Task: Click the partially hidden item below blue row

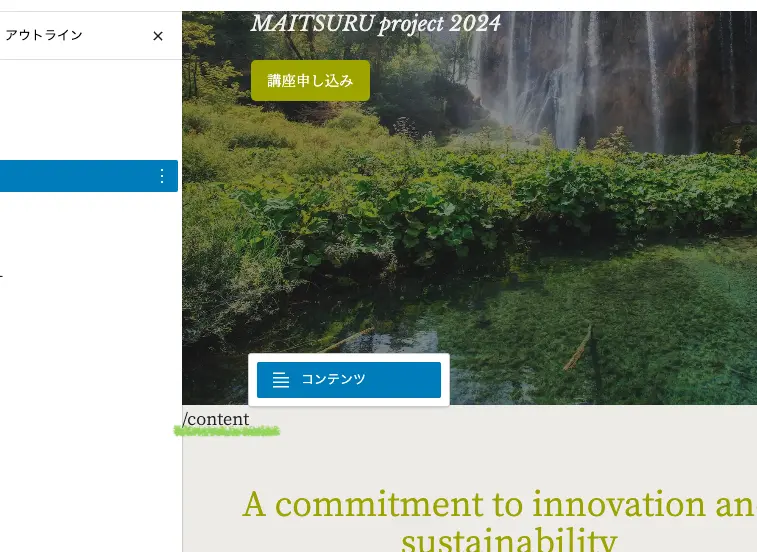Action: (1, 276)
